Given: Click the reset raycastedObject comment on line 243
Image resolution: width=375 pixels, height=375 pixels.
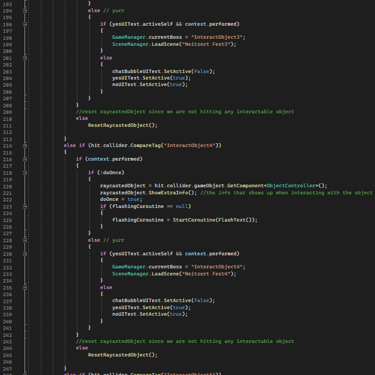Looking at the screenshot, I should [x=185, y=341].
